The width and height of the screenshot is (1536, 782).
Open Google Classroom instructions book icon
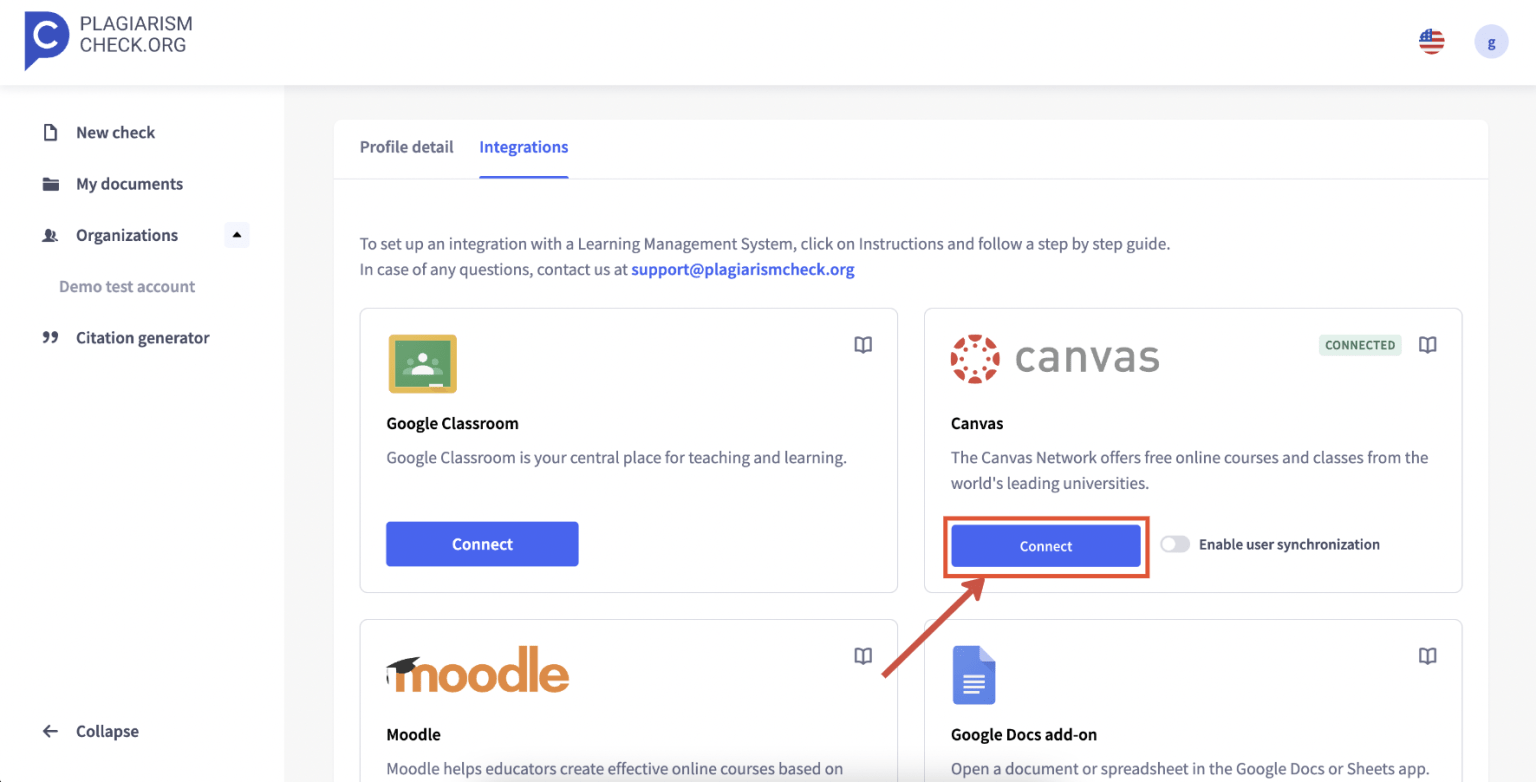pyautogui.click(x=863, y=345)
